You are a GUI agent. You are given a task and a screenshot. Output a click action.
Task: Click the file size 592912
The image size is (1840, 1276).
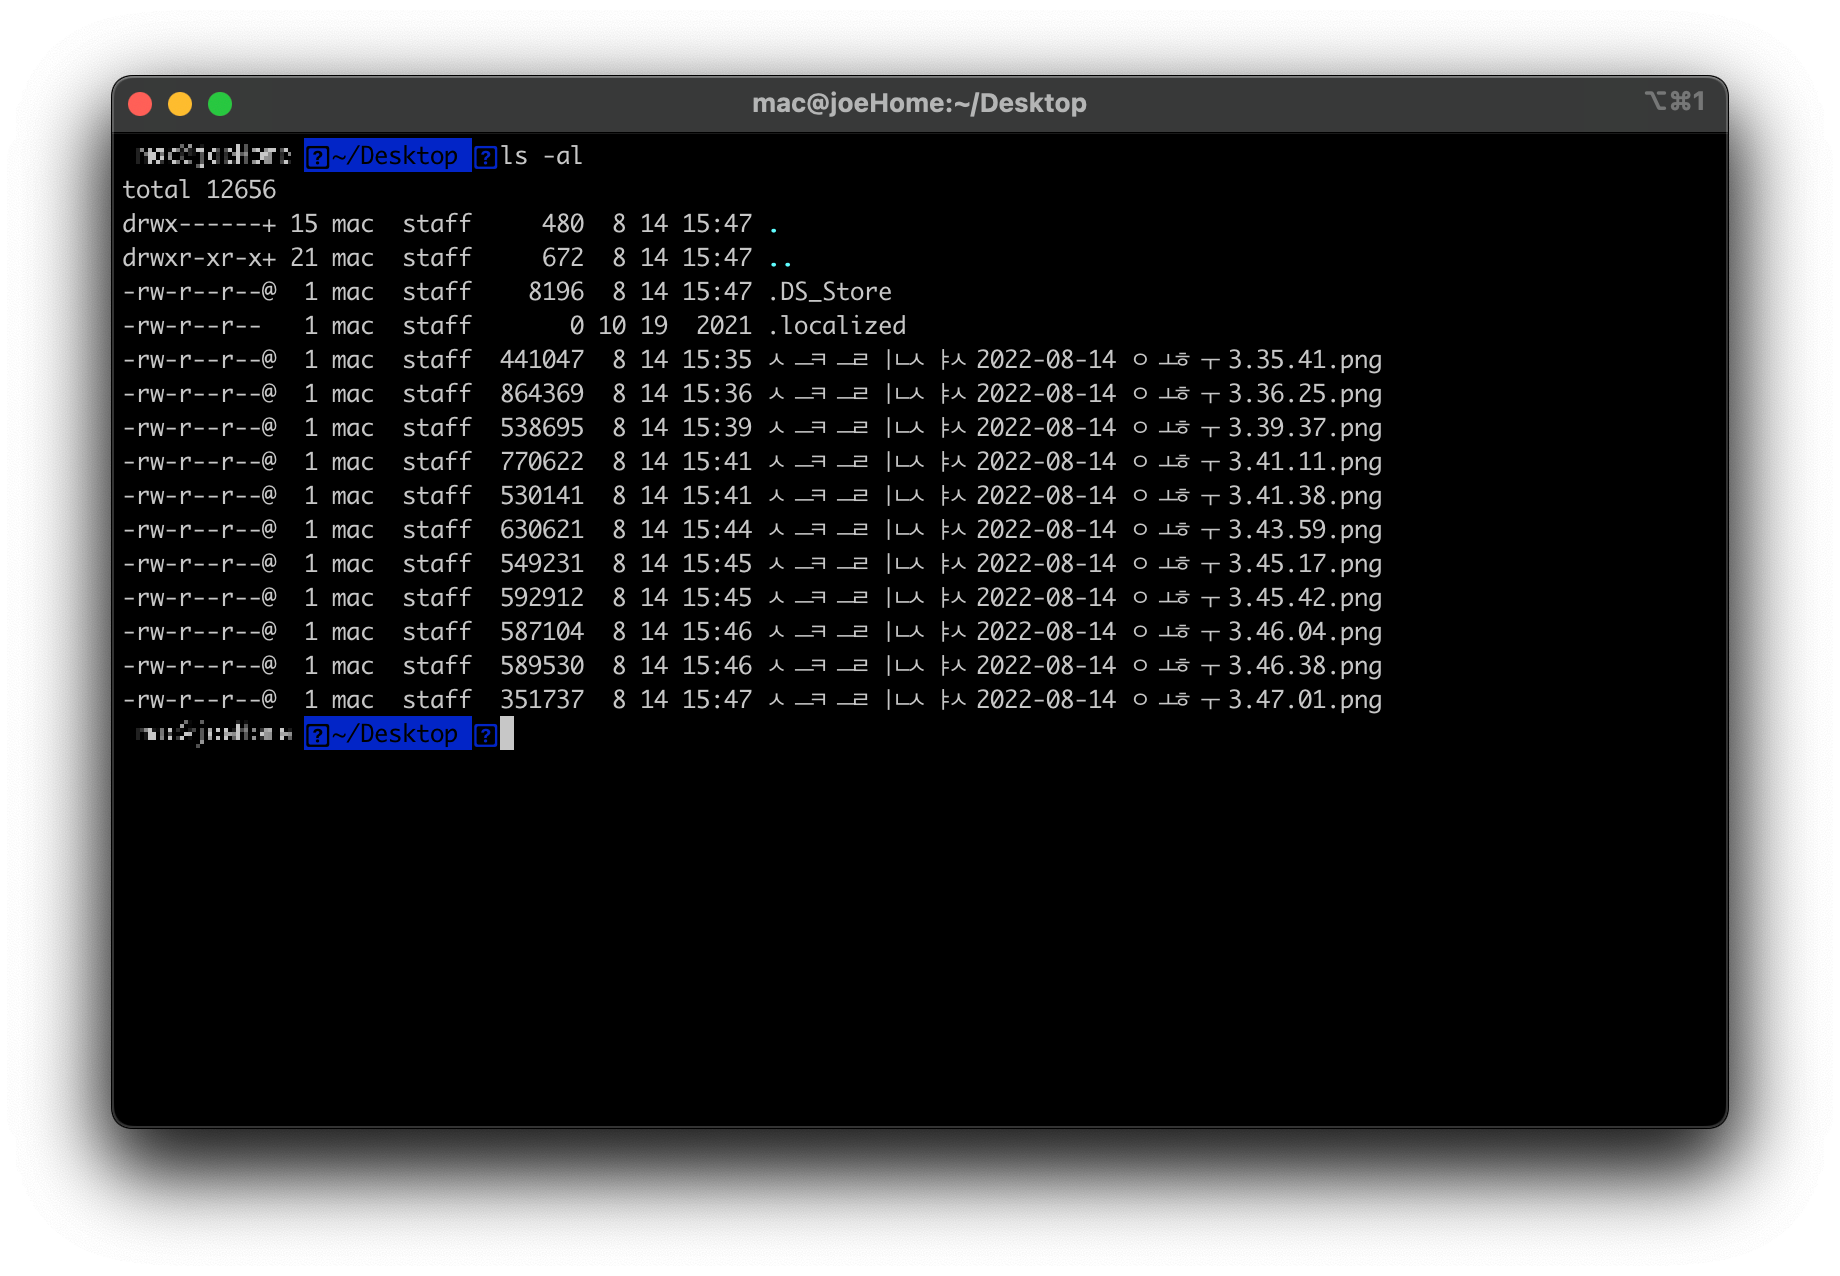point(542,598)
